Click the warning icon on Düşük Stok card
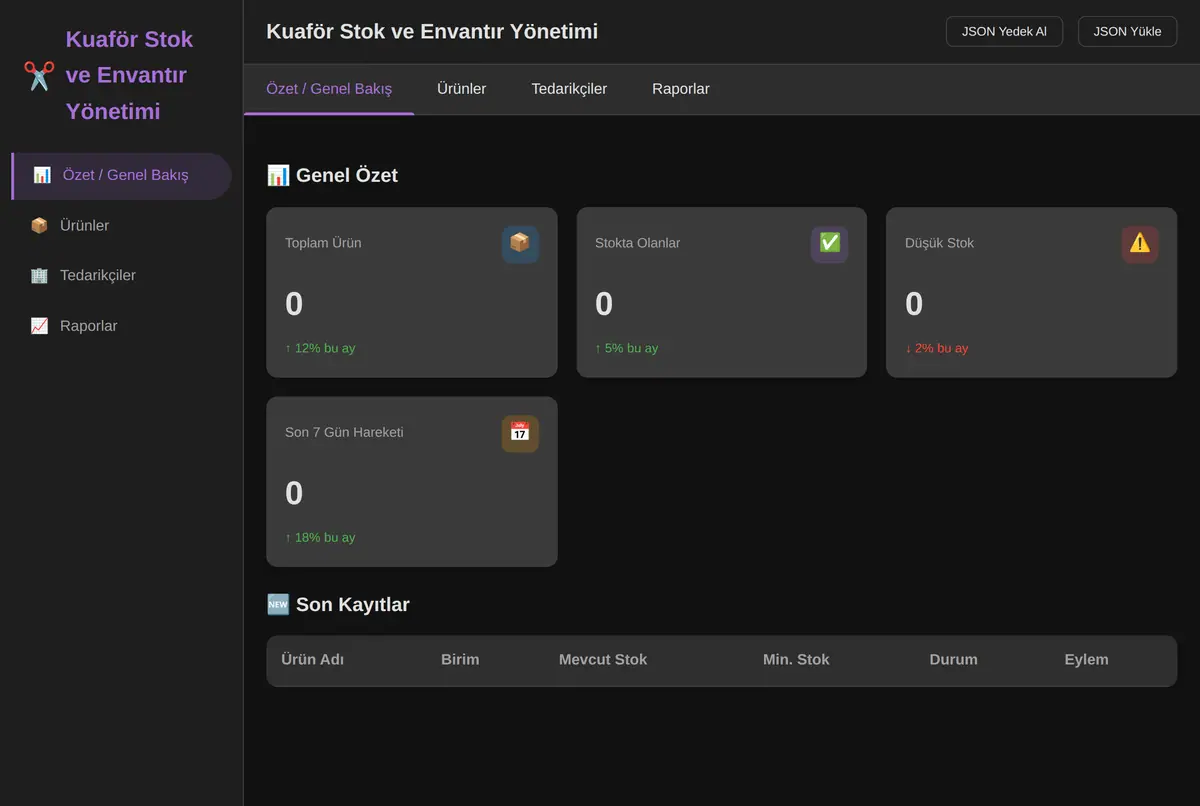The width and height of the screenshot is (1200, 806). tap(1140, 244)
